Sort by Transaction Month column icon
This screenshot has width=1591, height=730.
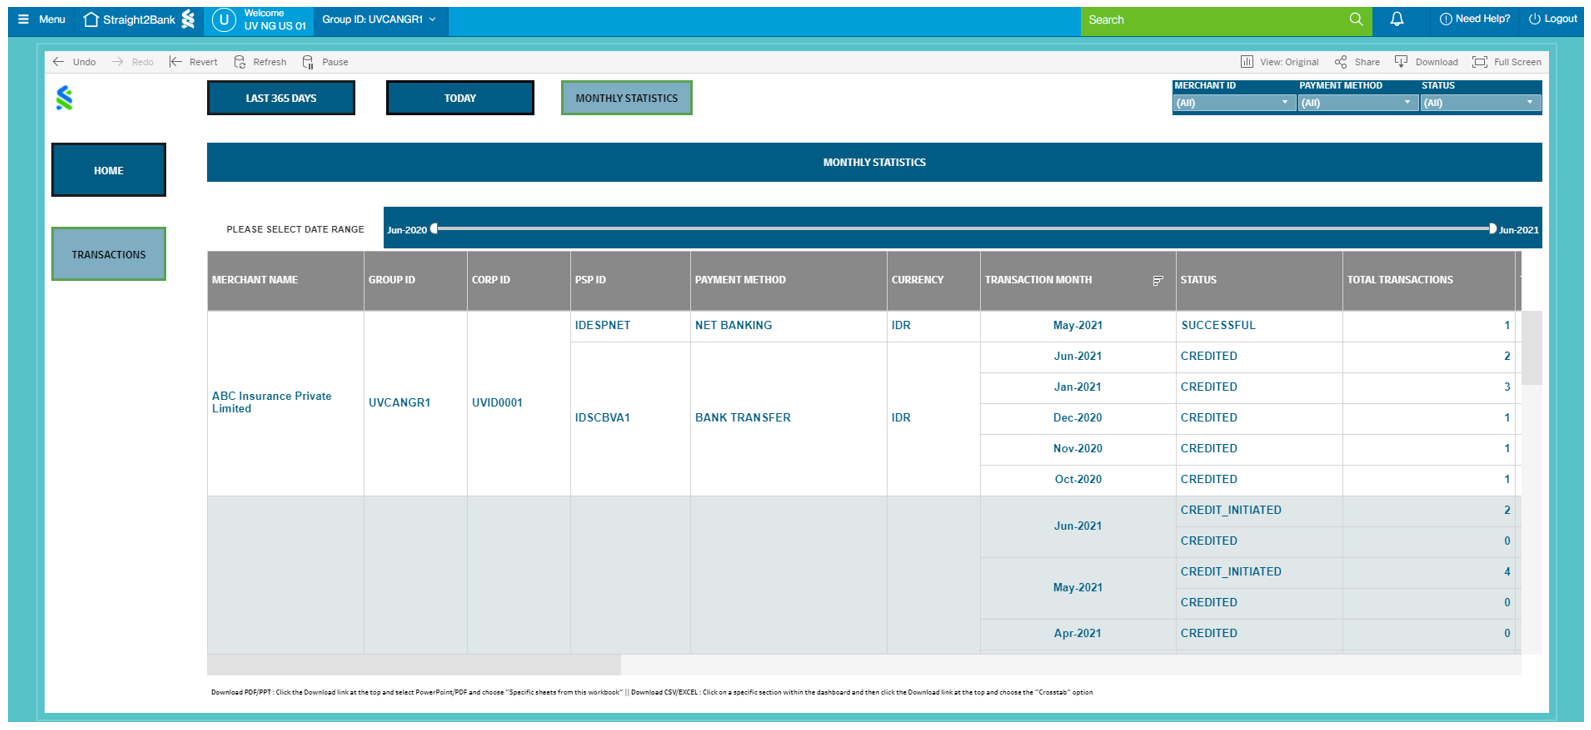1158,281
